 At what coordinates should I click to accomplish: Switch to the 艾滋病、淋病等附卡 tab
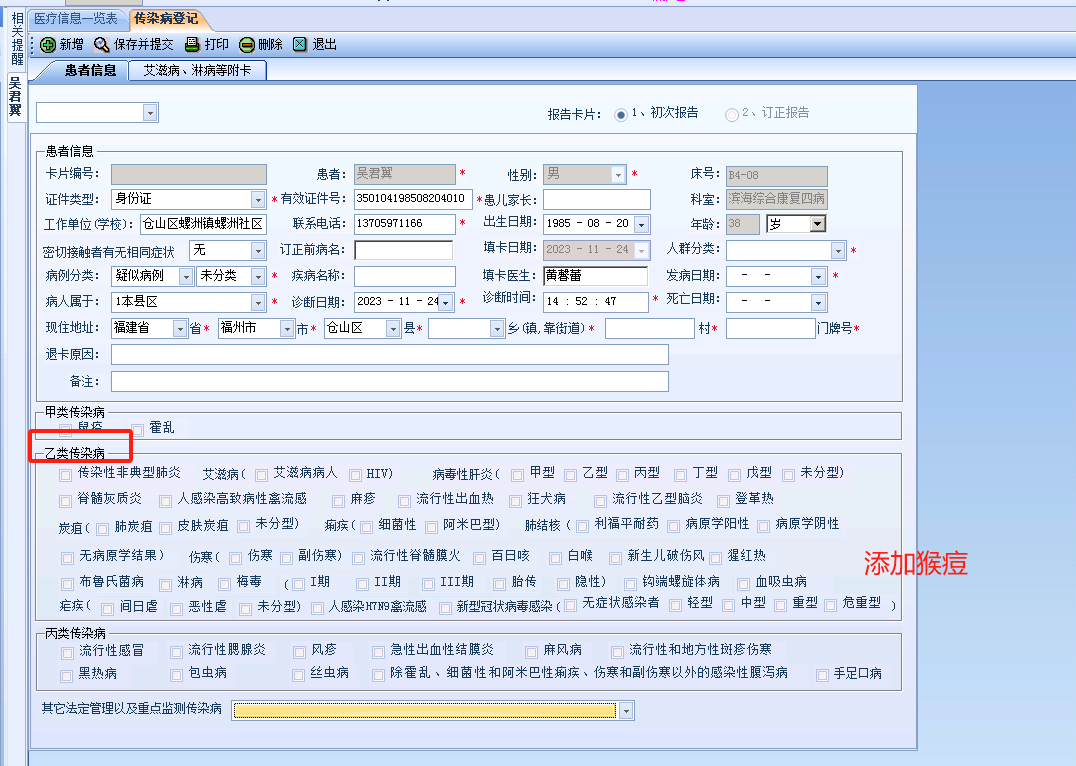tap(197, 70)
